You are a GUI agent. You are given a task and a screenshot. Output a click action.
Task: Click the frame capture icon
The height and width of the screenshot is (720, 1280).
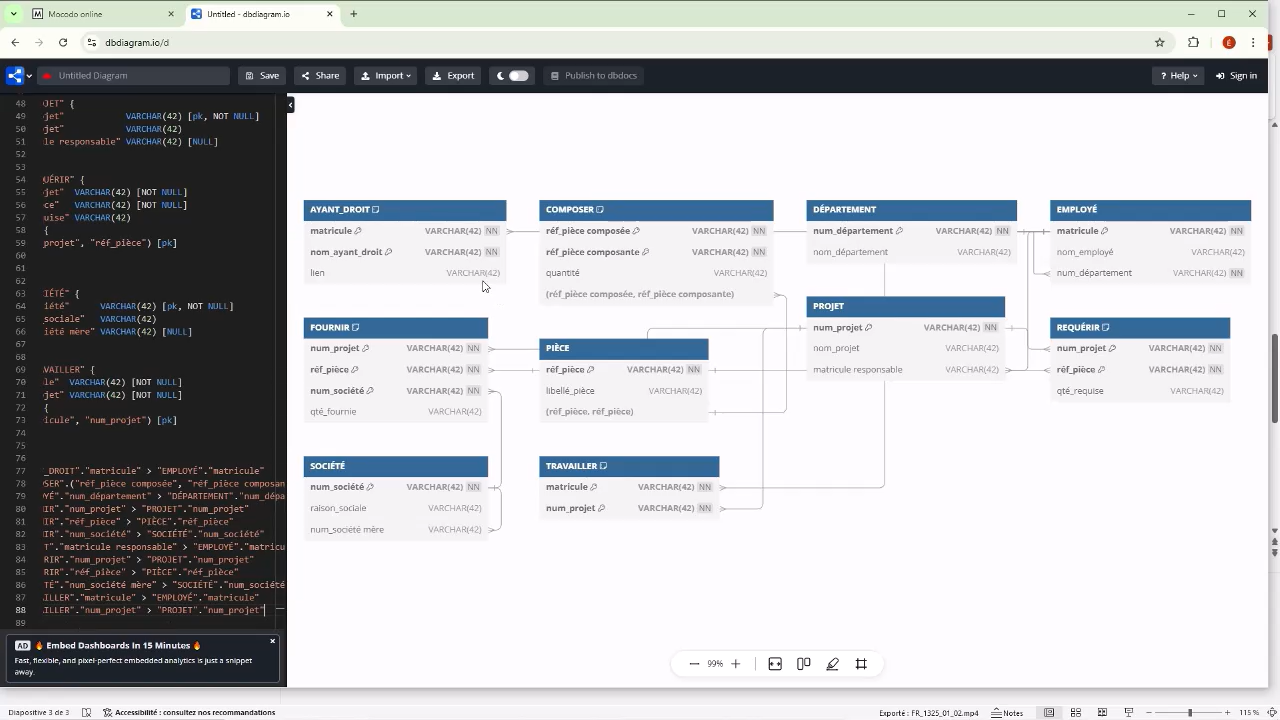coord(861,663)
